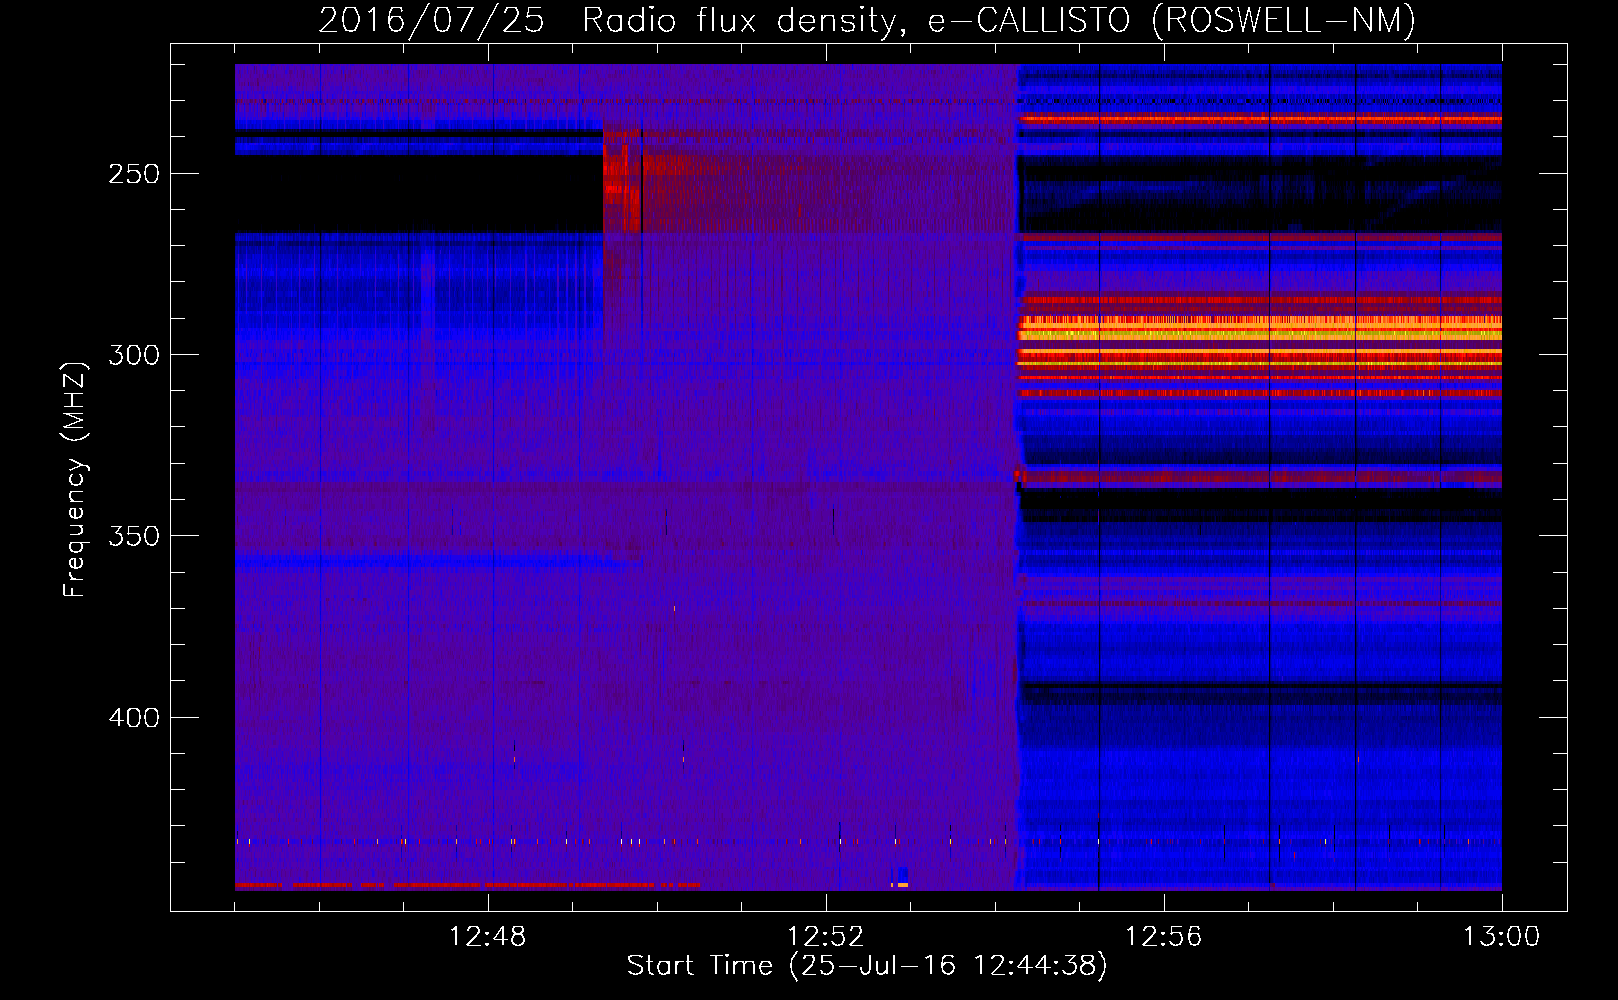Click the 12:56 time tick label
Screen dimensions: 1618x1000
(1164, 937)
